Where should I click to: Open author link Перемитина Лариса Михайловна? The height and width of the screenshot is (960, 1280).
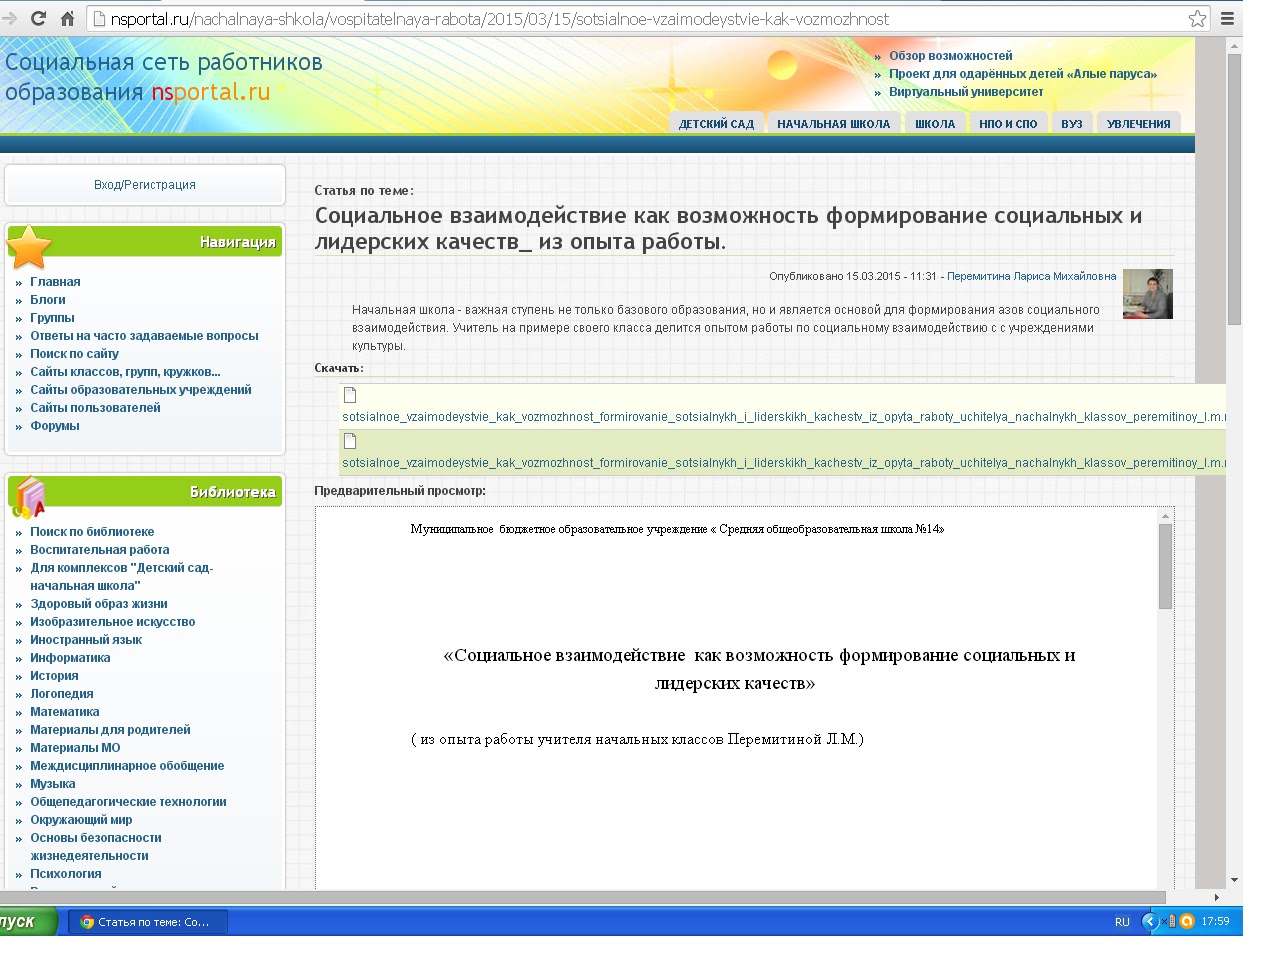pyautogui.click(x=1031, y=276)
